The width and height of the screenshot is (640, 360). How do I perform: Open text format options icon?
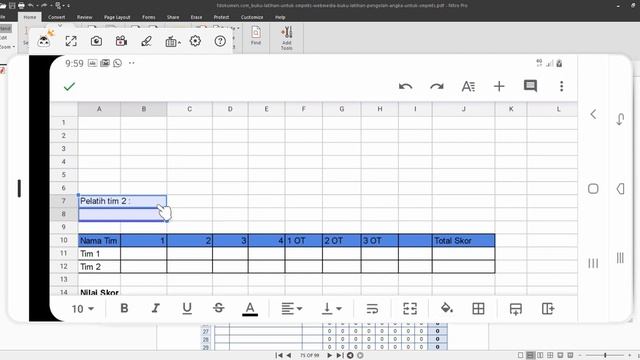[x=468, y=87]
